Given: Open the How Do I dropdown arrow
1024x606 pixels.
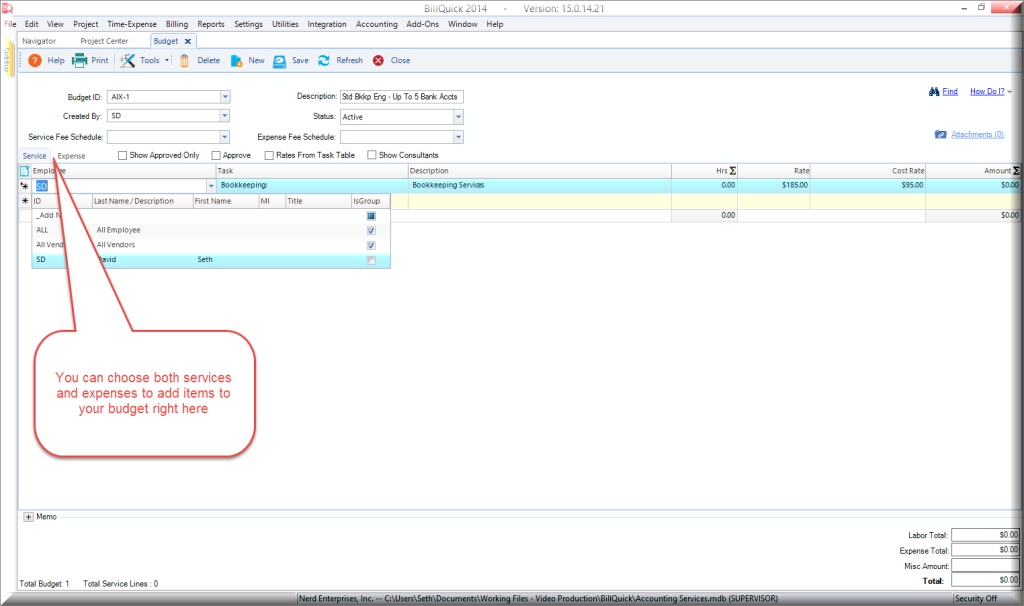Looking at the screenshot, I should tap(1010, 92).
